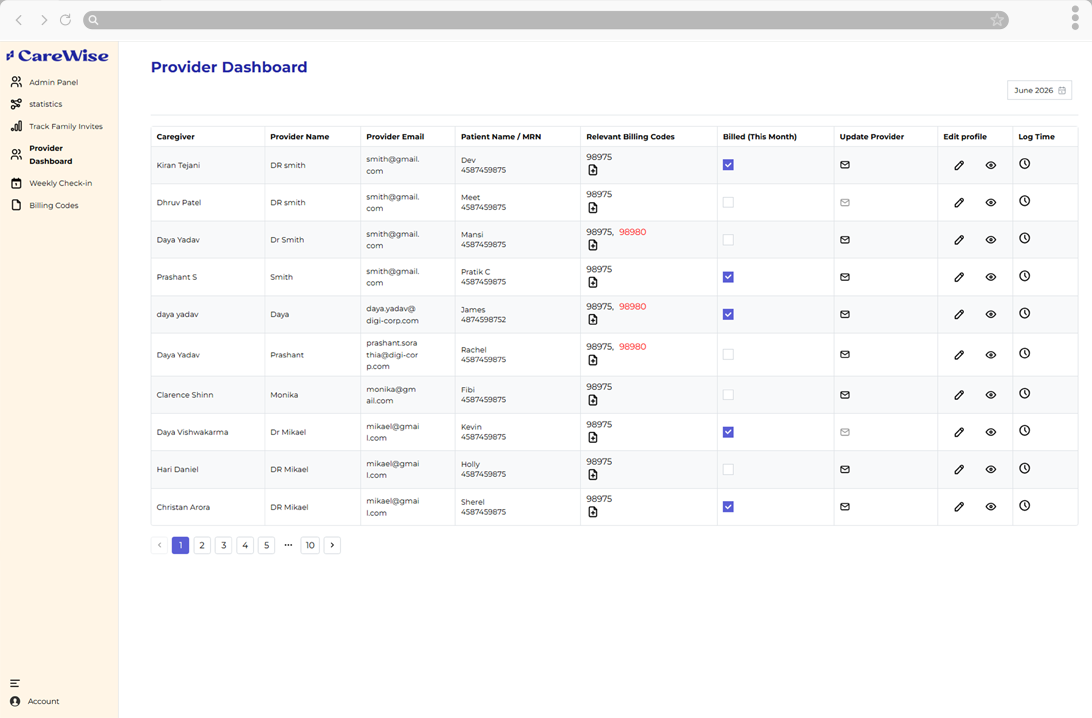This screenshot has height=718, width=1092.
Task: Click billing document icon in Dev's row
Action: (x=593, y=170)
